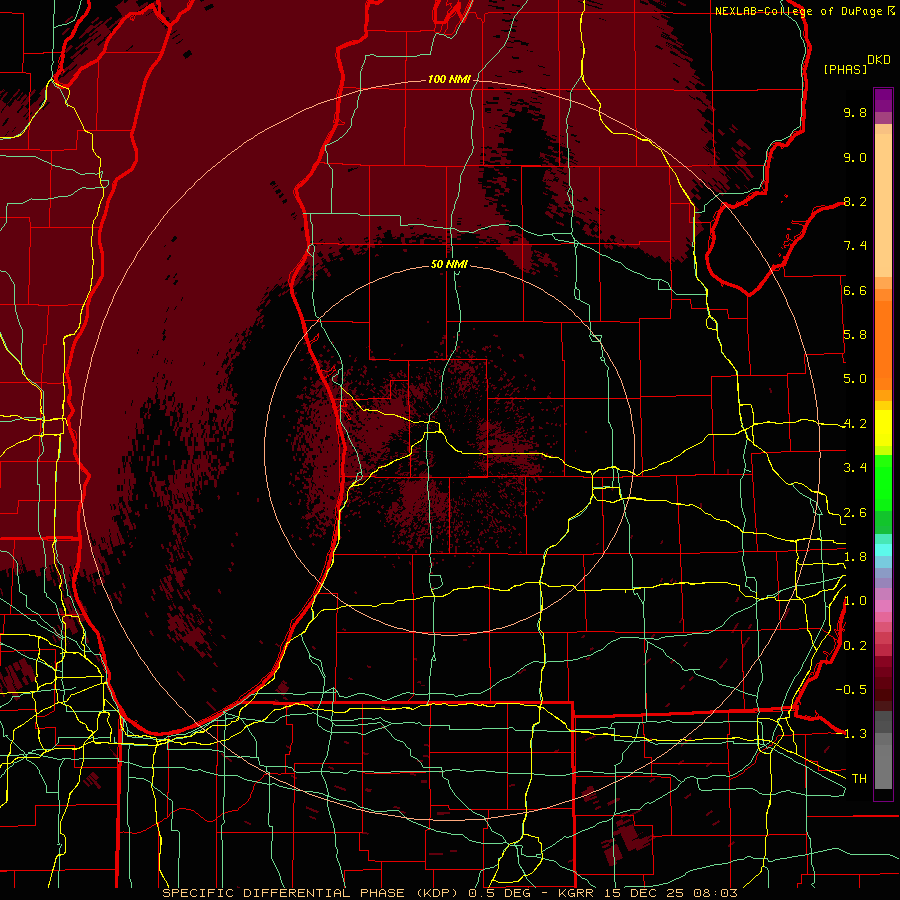Click the 15 DEC 25 date in caption
Screen dimensions: 900x900
(x=645, y=893)
